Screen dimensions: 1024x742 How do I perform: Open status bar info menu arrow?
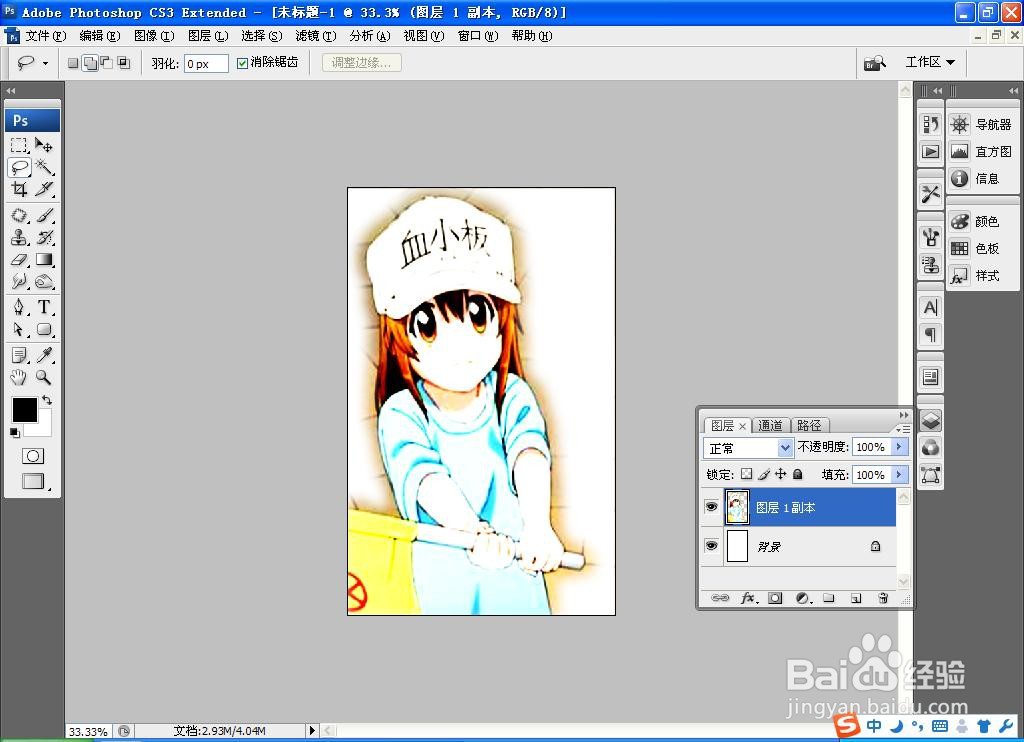(312, 730)
